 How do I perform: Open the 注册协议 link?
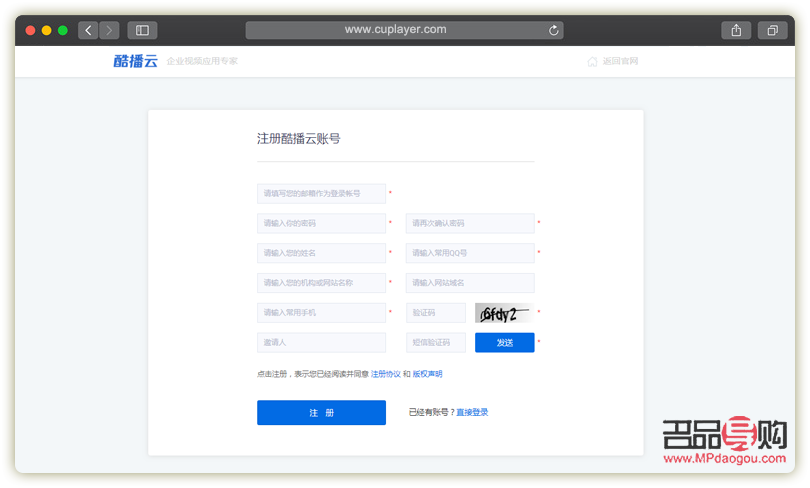click(385, 374)
